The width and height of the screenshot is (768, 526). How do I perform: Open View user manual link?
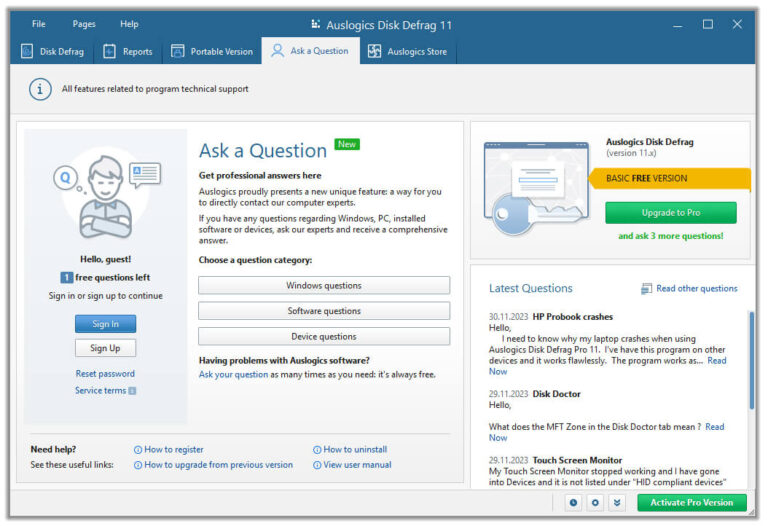[x=357, y=465]
